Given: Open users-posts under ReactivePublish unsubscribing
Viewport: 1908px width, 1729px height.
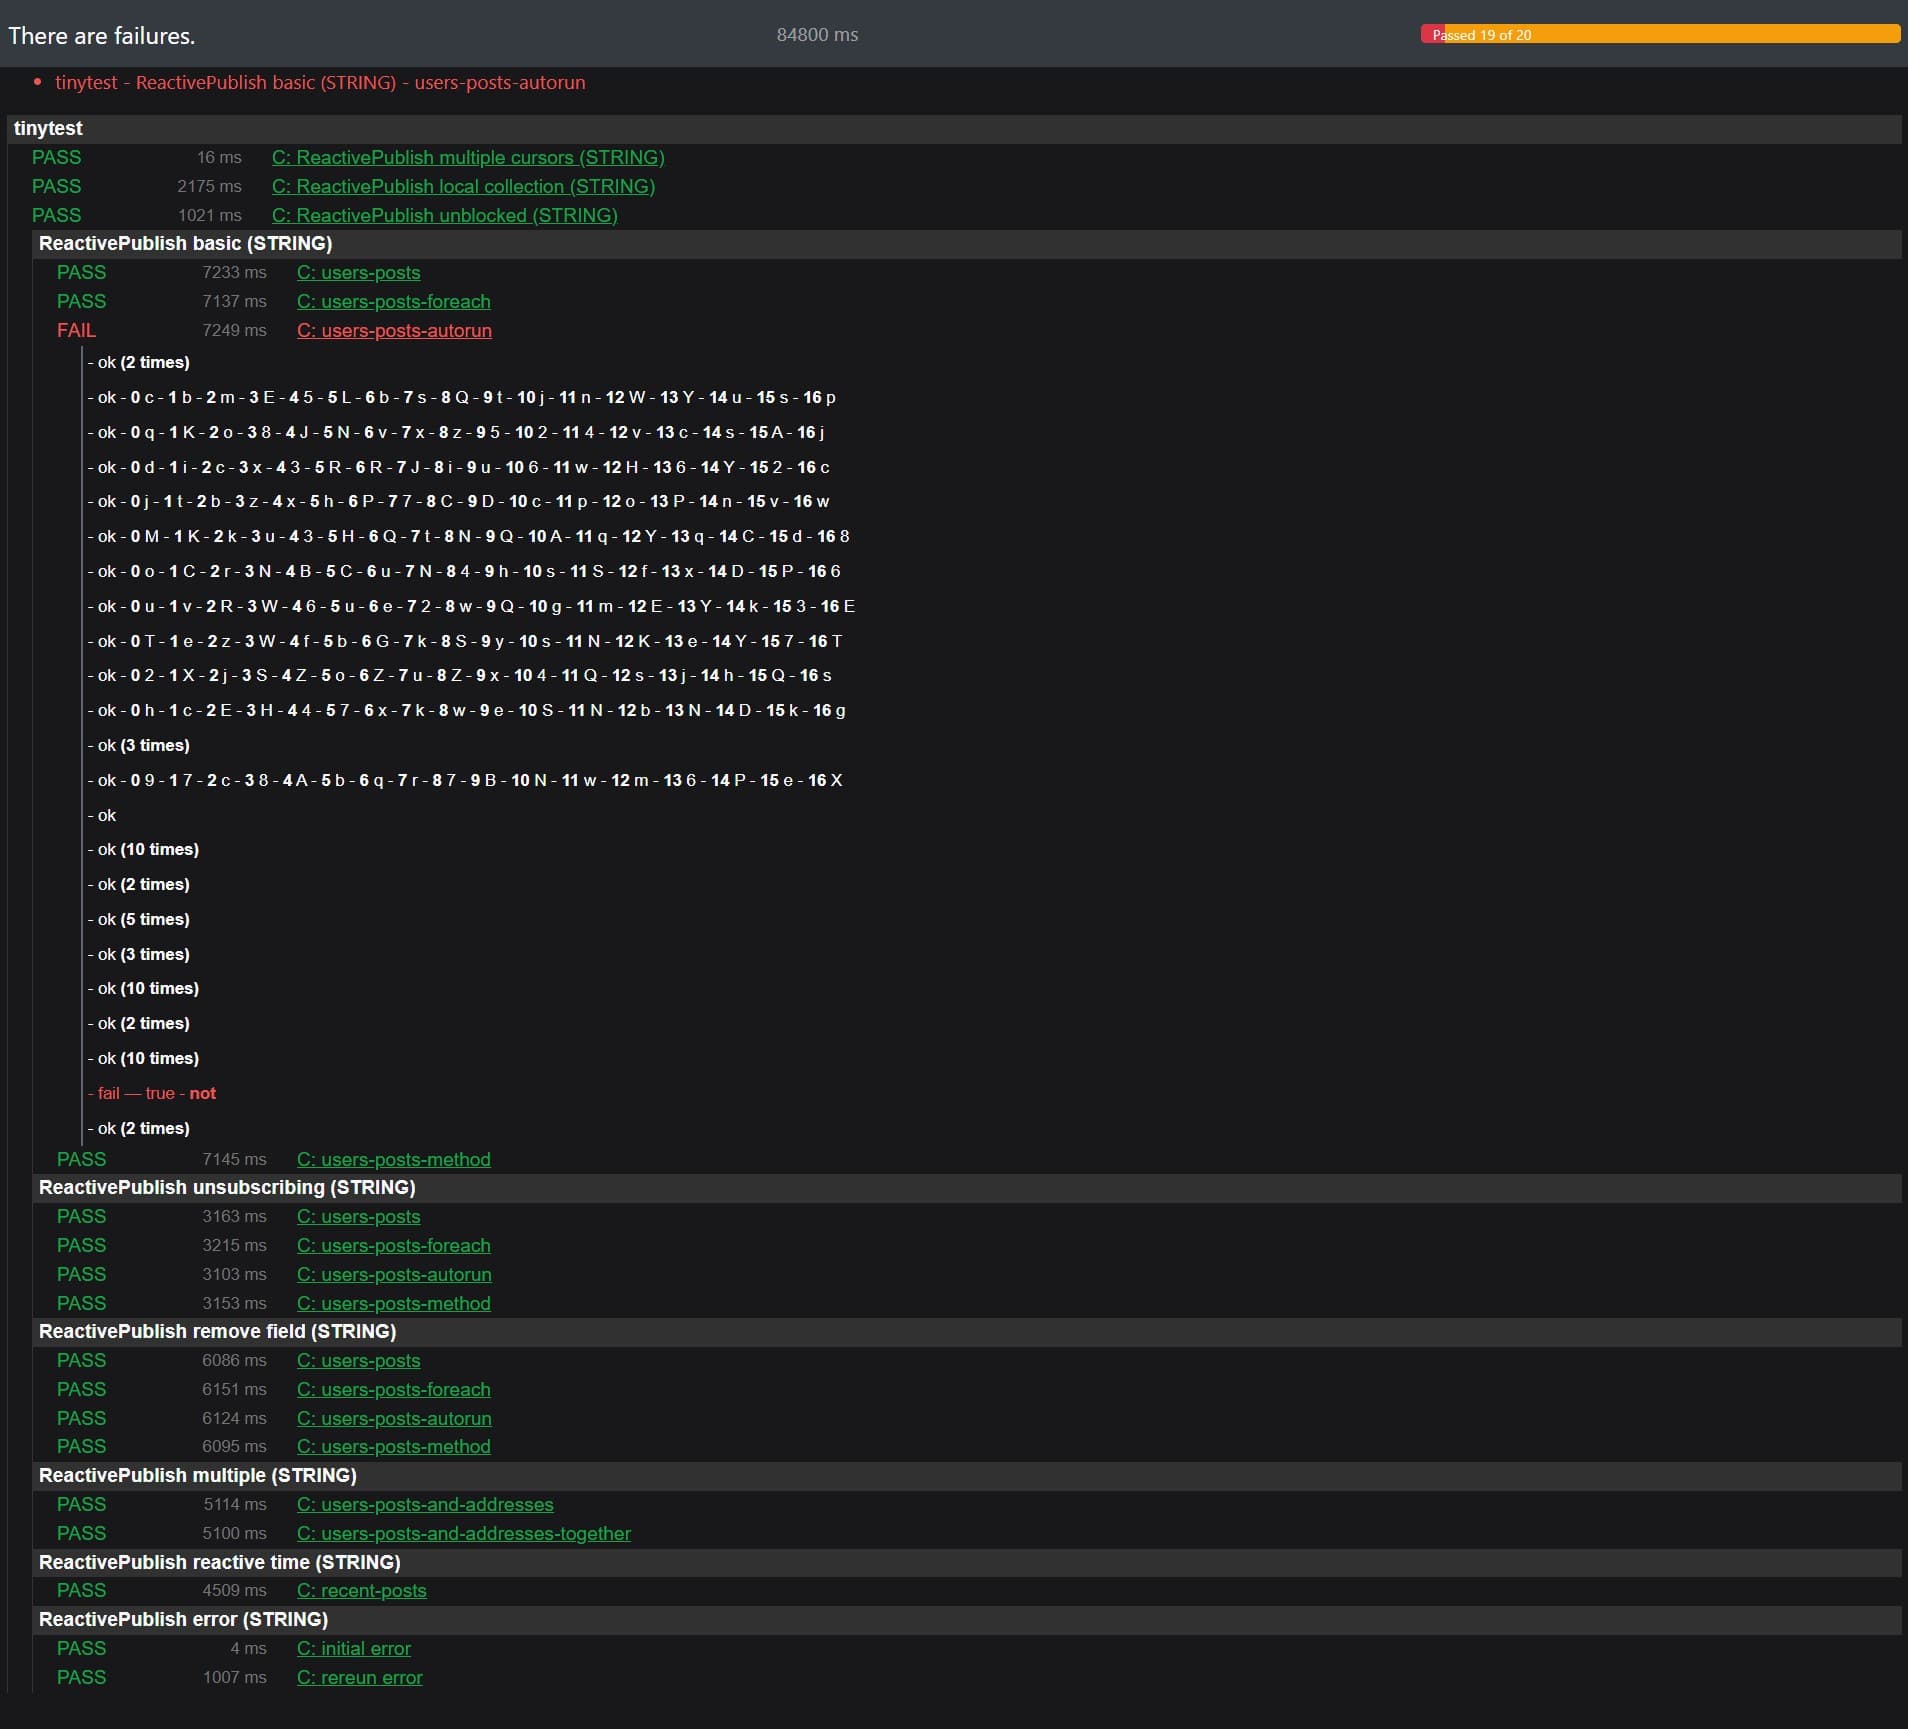Looking at the screenshot, I should [358, 1216].
